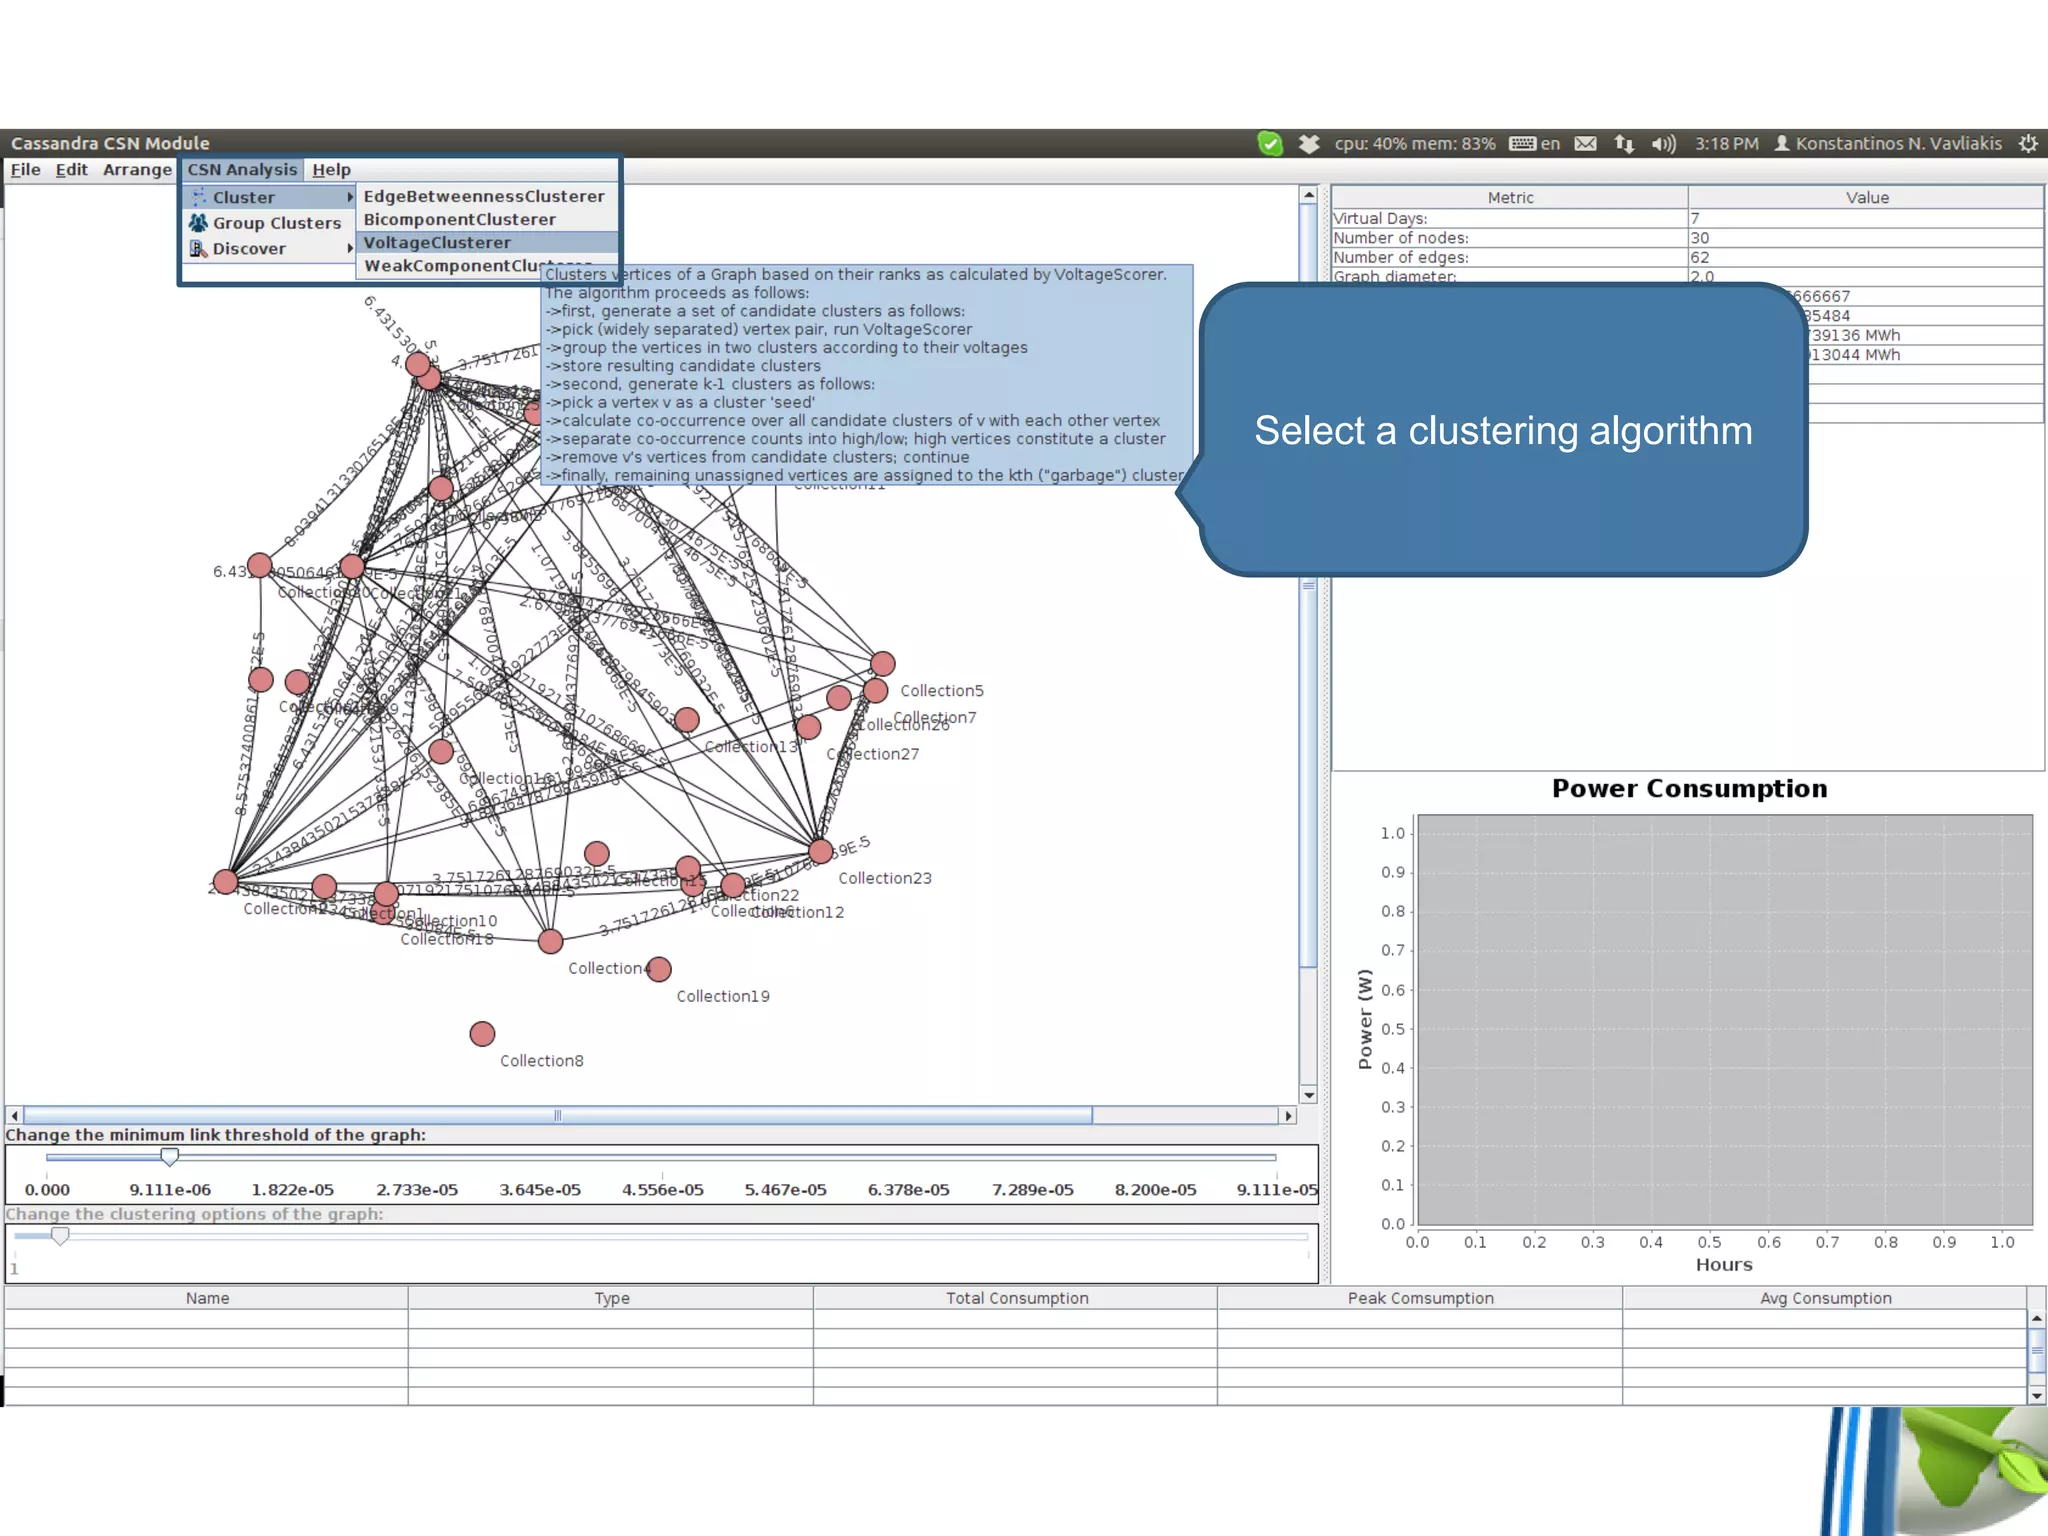Open the File menu
Viewport: 2048px width, 1536px height.
pyautogui.click(x=25, y=170)
